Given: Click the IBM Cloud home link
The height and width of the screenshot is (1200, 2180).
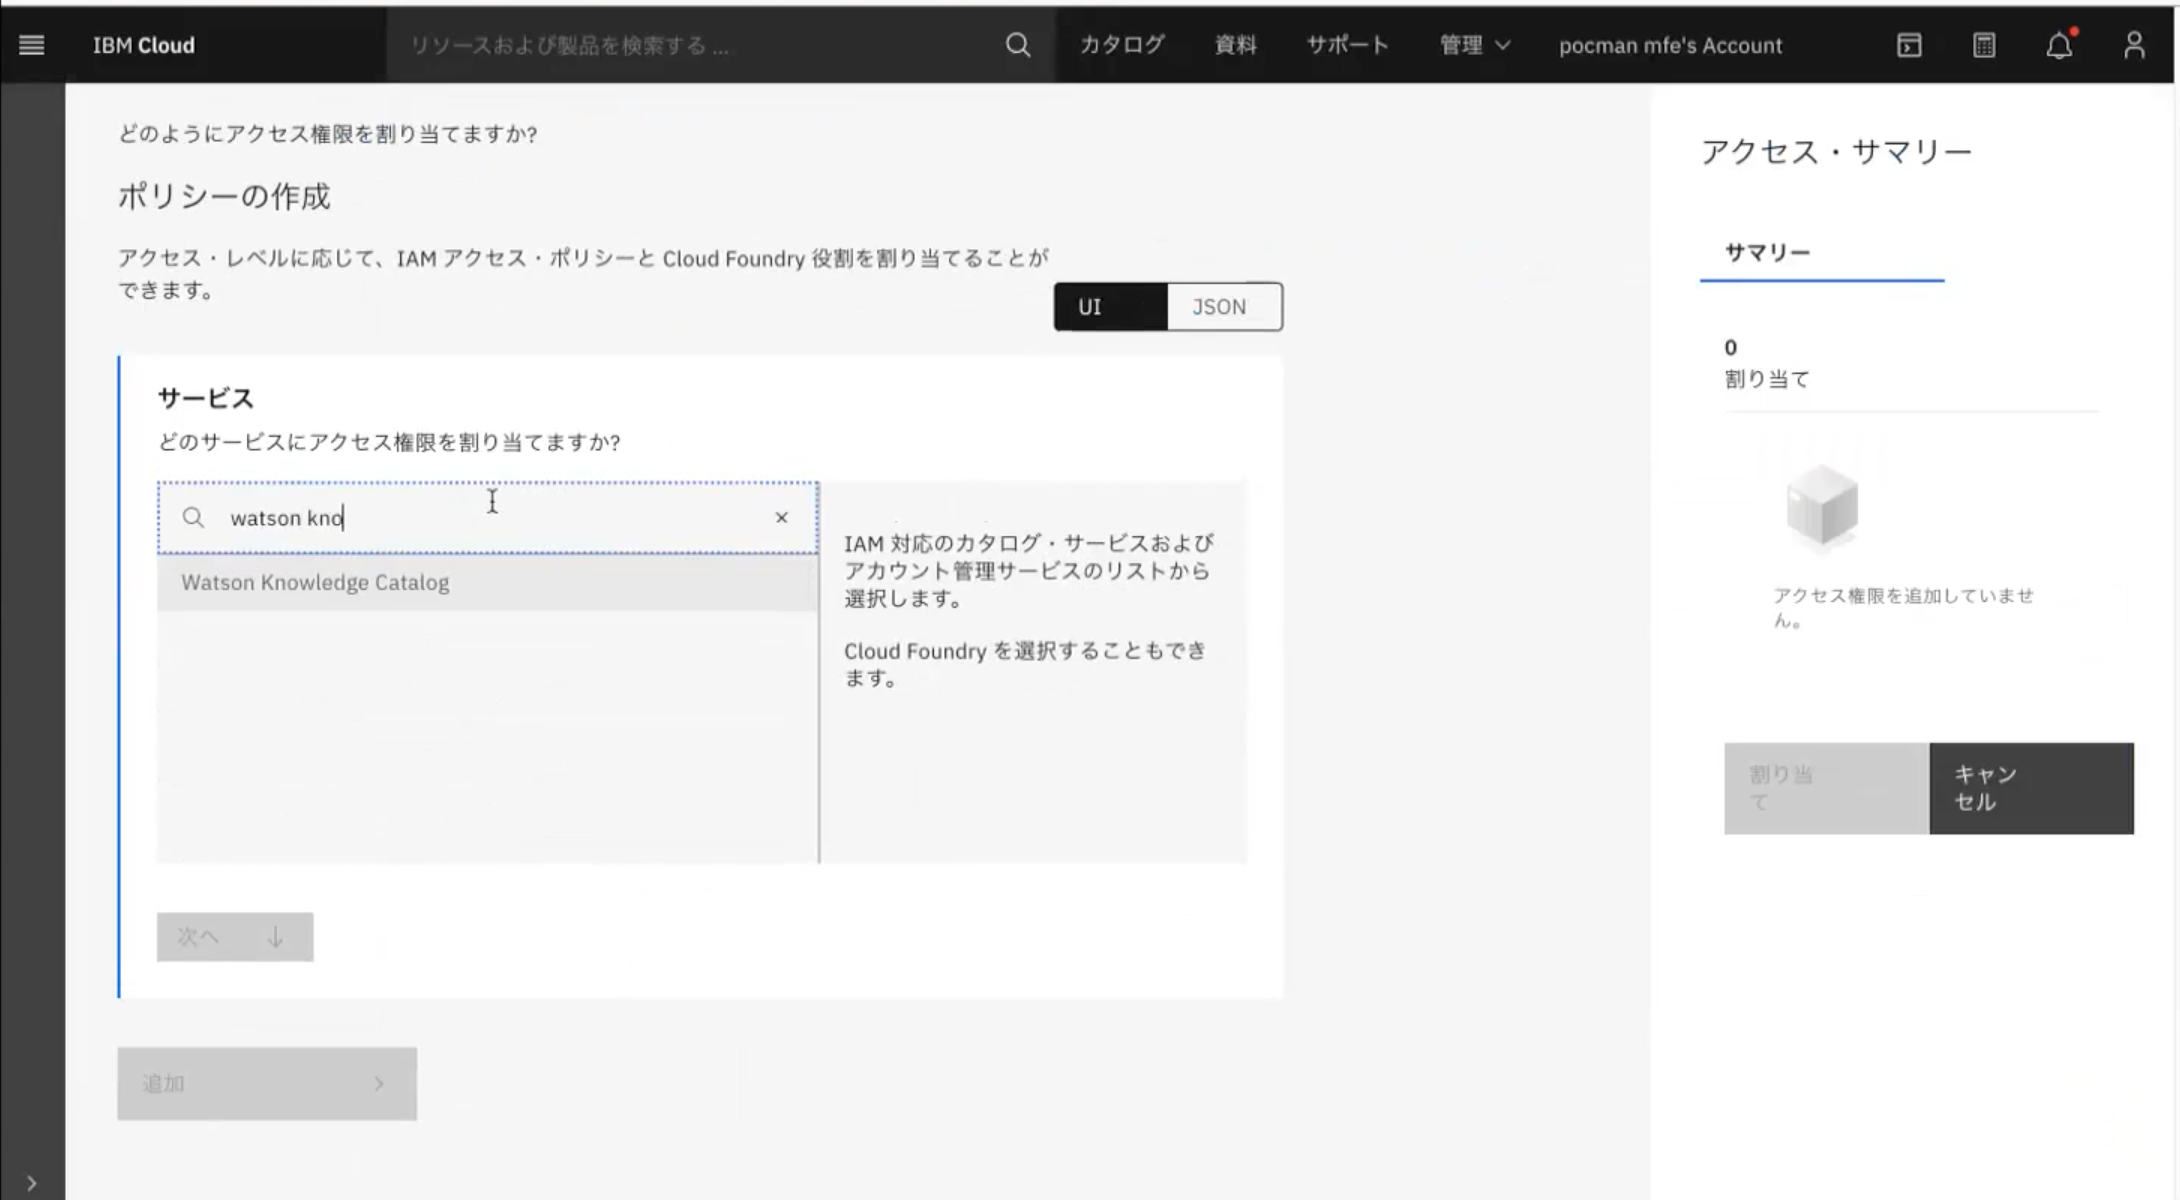Looking at the screenshot, I should (144, 45).
